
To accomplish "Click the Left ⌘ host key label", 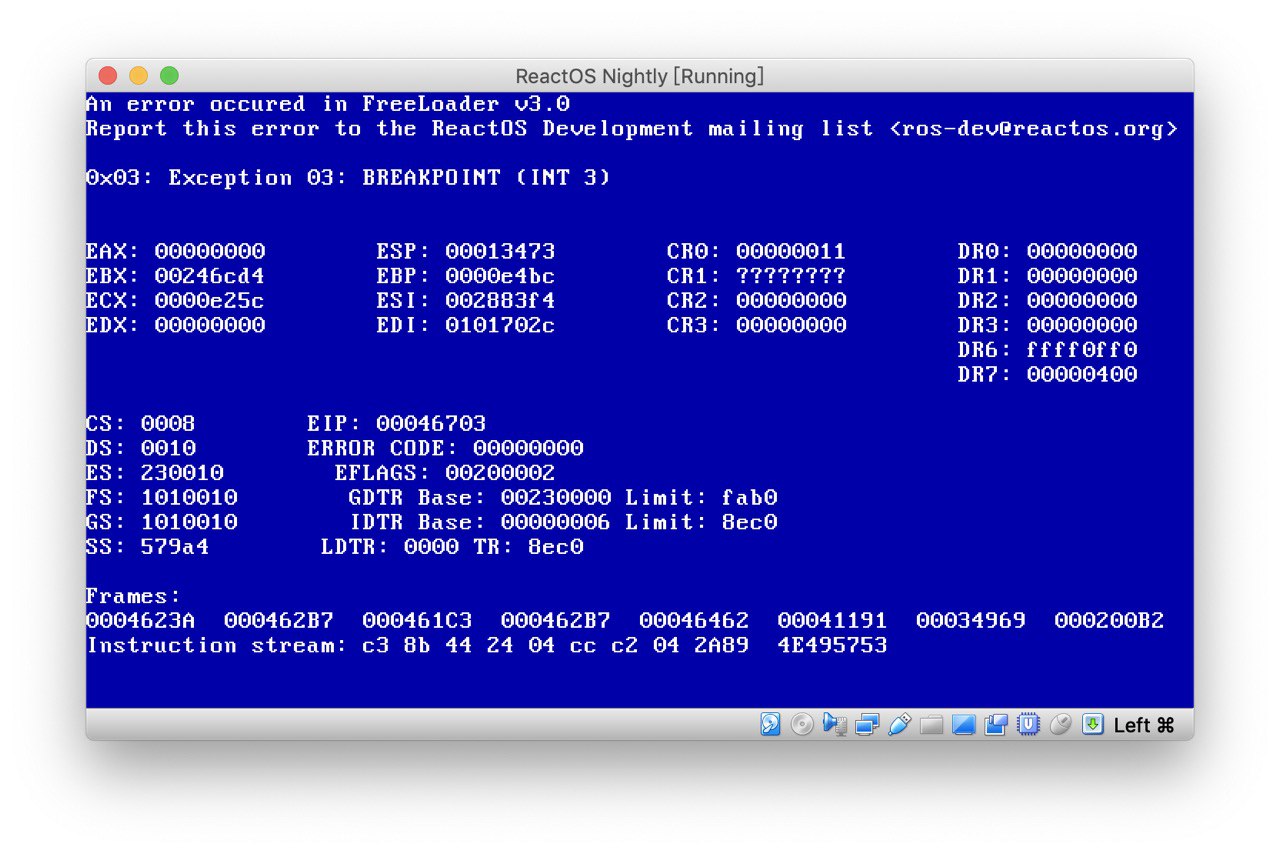I will [1144, 725].
